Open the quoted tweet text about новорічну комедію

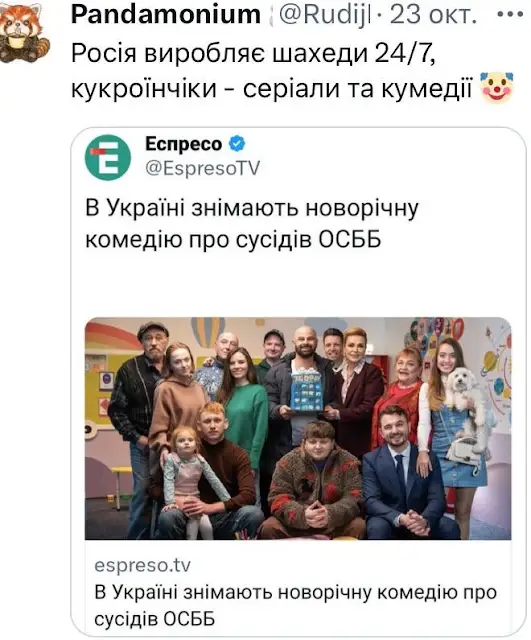[252, 224]
